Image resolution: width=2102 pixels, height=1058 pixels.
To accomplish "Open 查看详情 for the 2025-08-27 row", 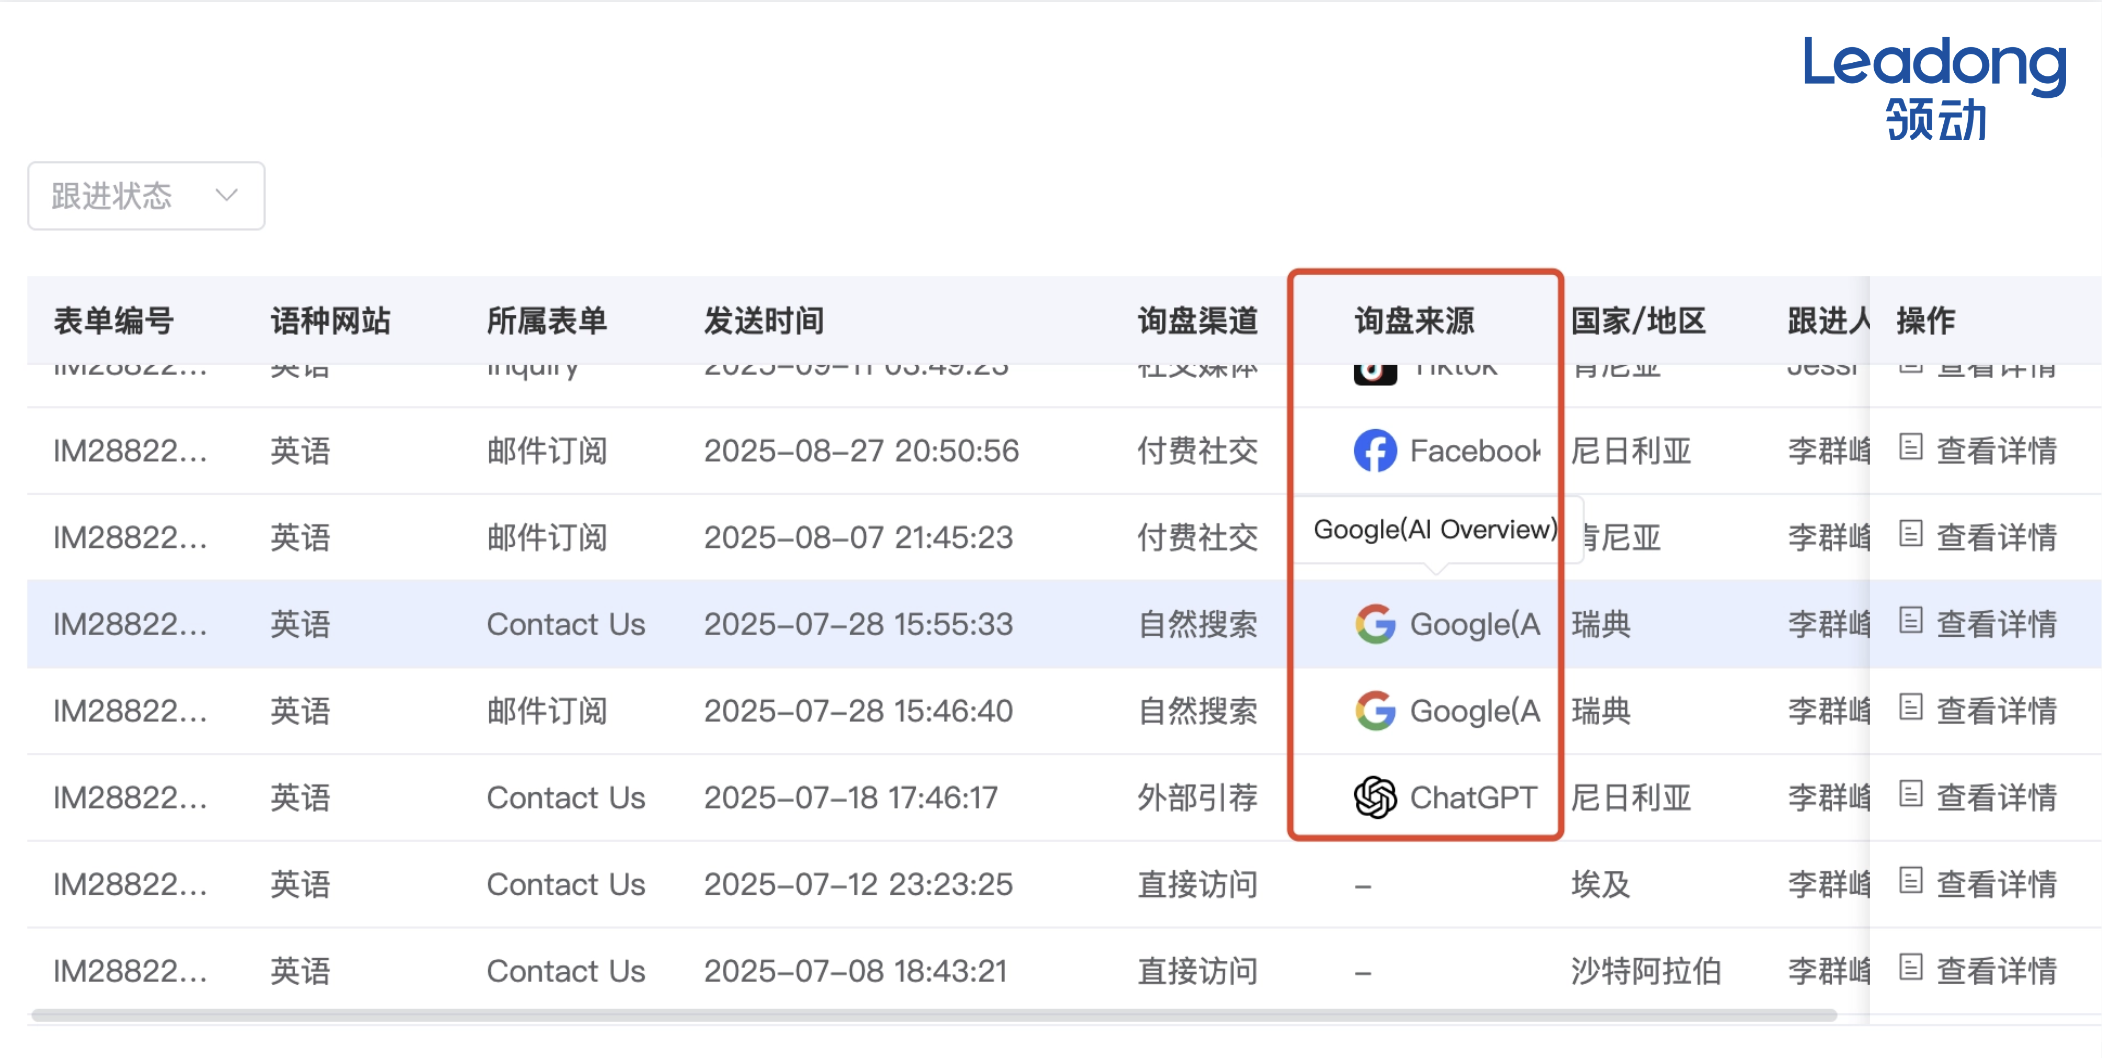I will pos(1995,451).
